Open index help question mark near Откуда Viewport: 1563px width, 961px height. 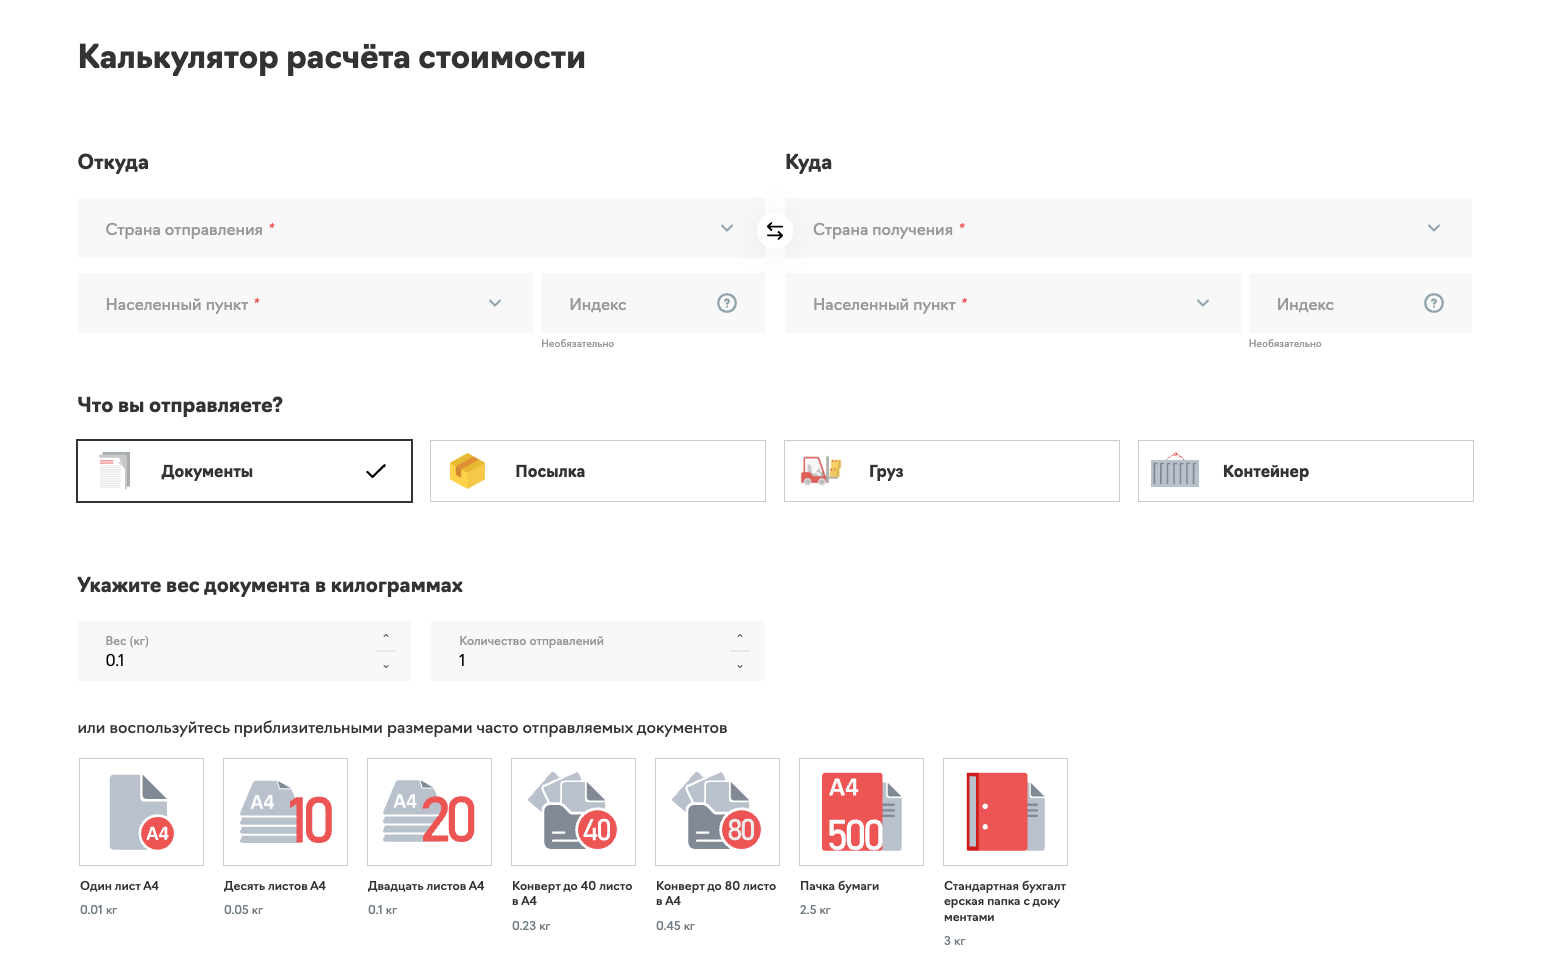click(727, 303)
